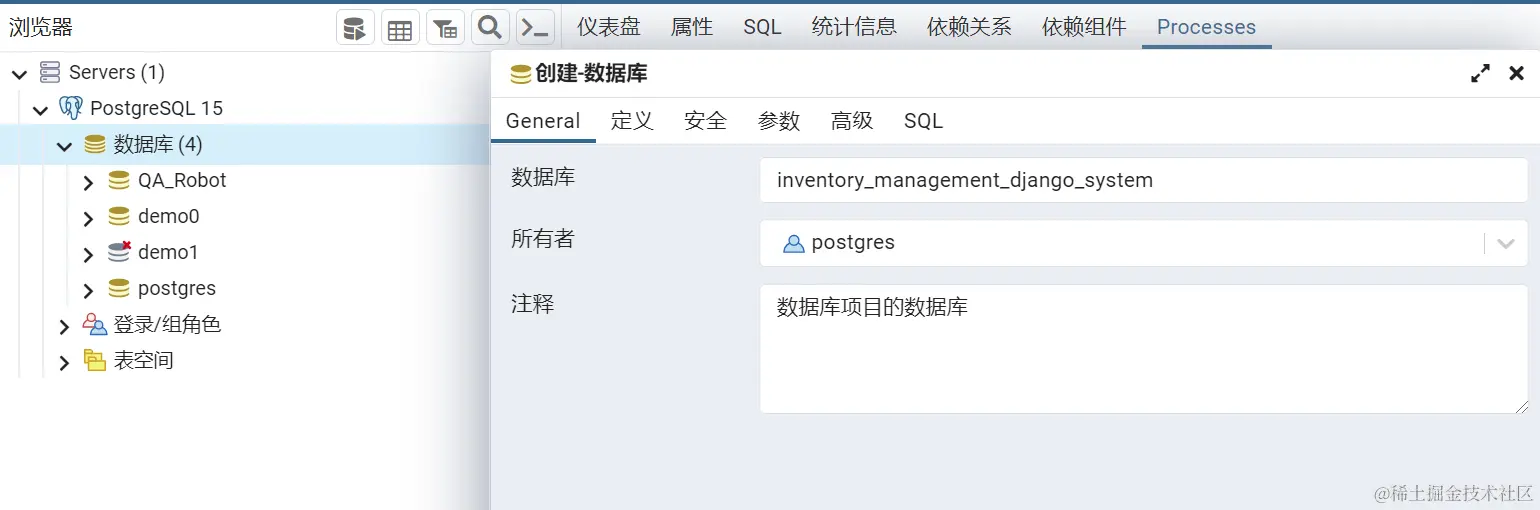Image resolution: width=1540 pixels, height=510 pixels.
Task: Collapse the Servers (1) tree node
Action: (19, 73)
